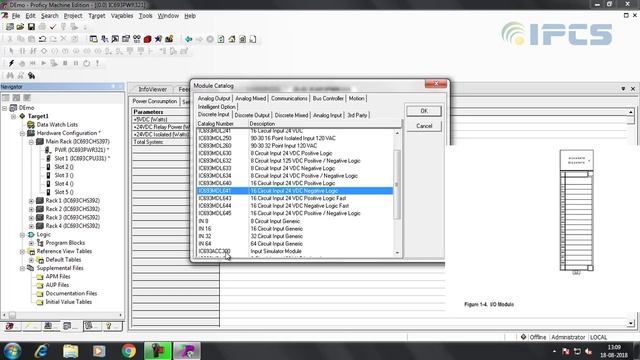640x360 pixels.
Task: Click the third icon in the find toolbar row
Action: [x=31, y=76]
